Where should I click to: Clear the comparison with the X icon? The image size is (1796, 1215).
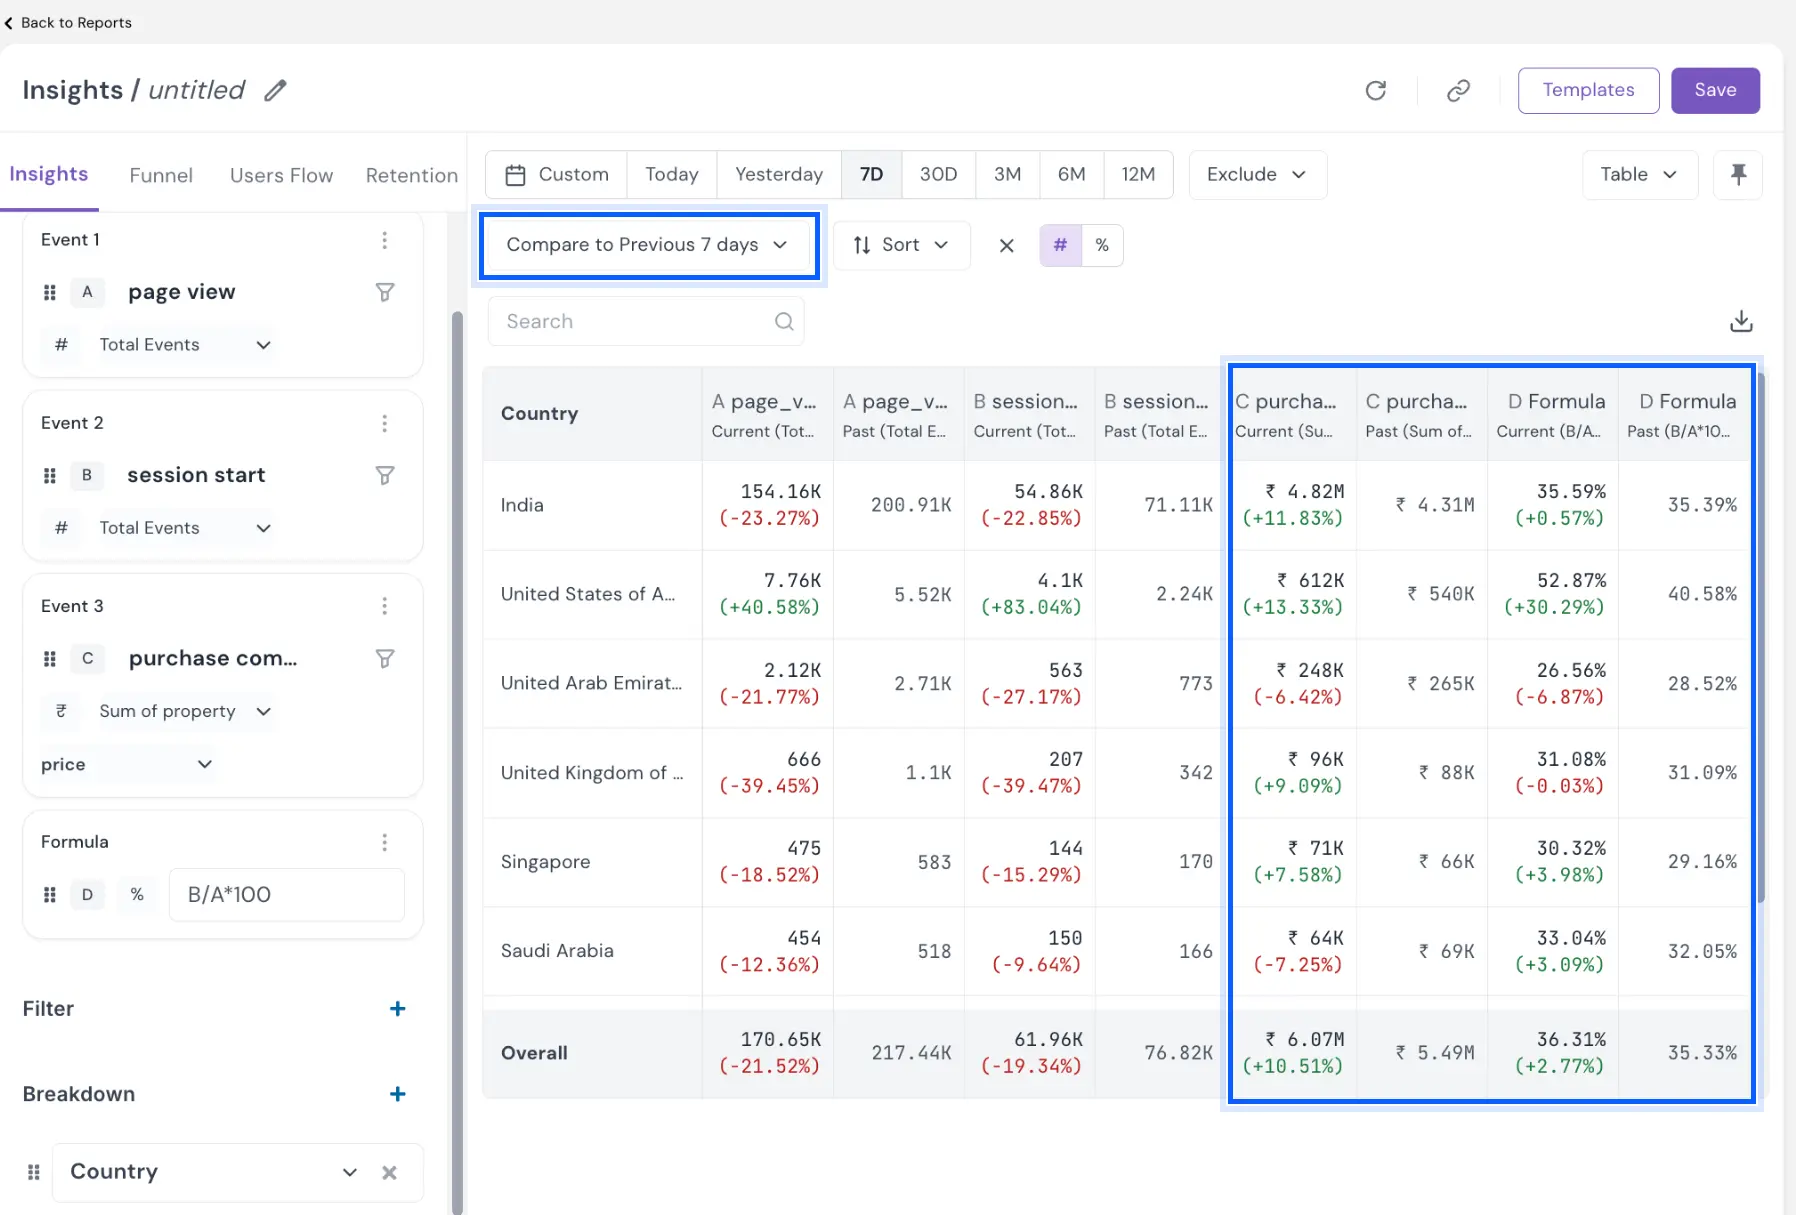coord(1007,245)
